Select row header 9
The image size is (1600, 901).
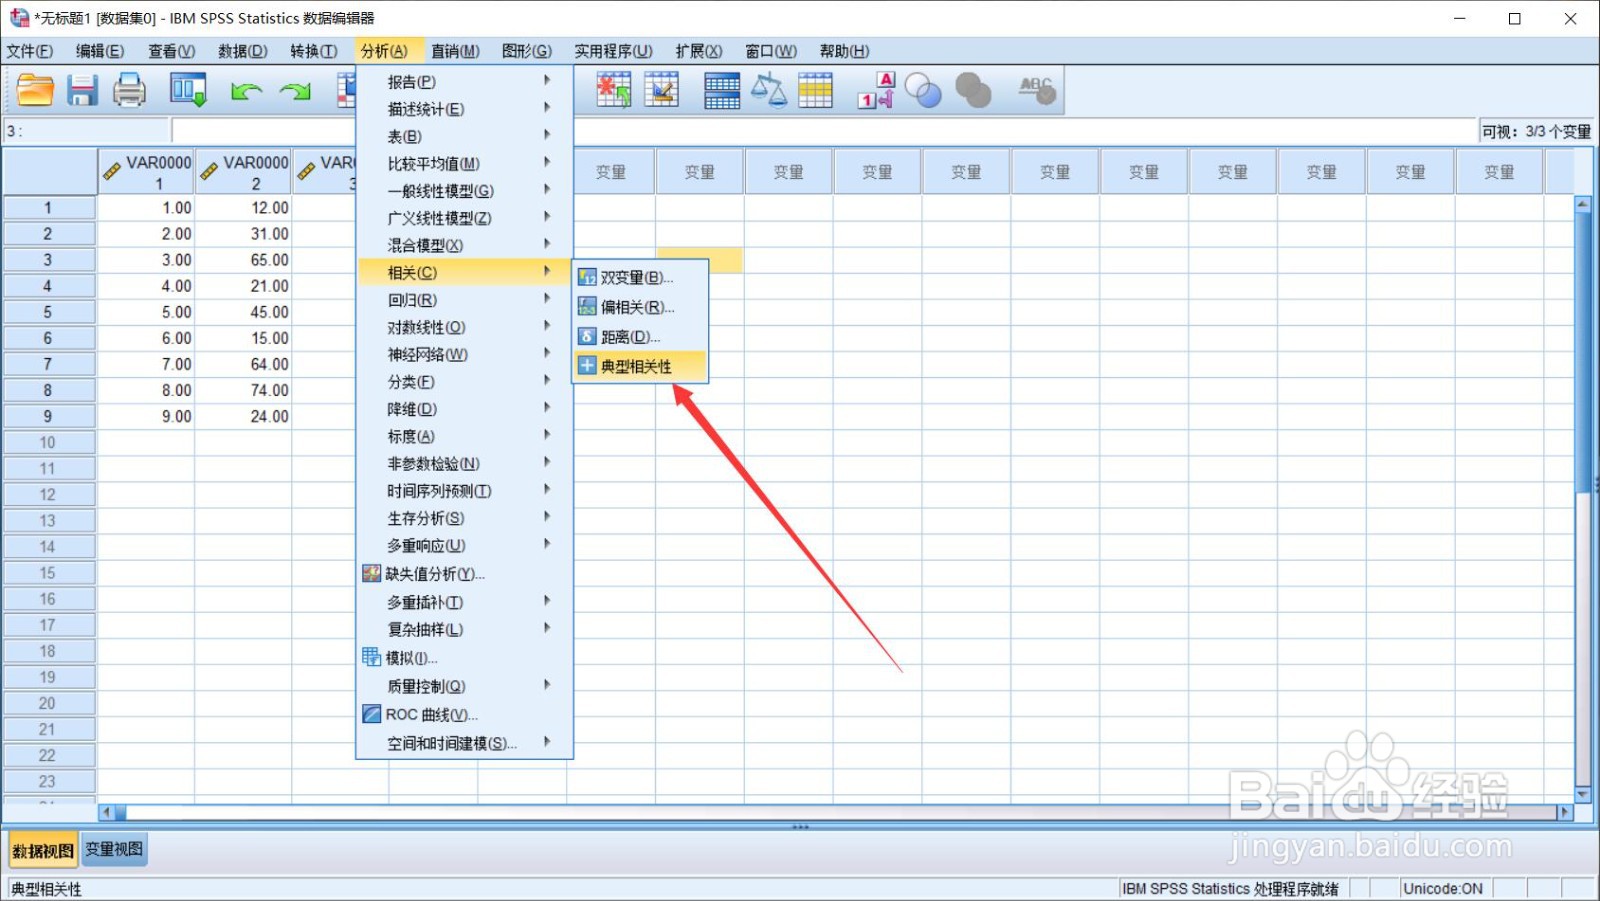(x=48, y=416)
